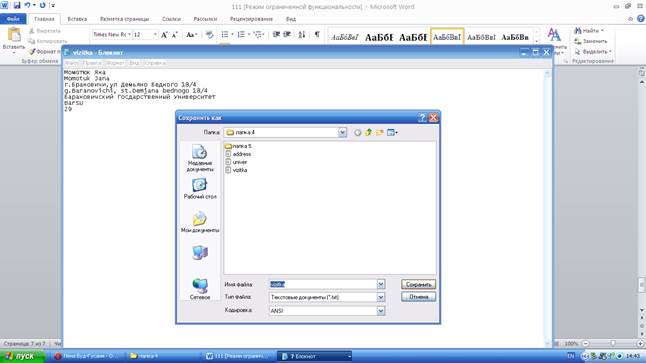Switch to the View tab in Word
The width and height of the screenshot is (646, 363).
pyautogui.click(x=291, y=19)
